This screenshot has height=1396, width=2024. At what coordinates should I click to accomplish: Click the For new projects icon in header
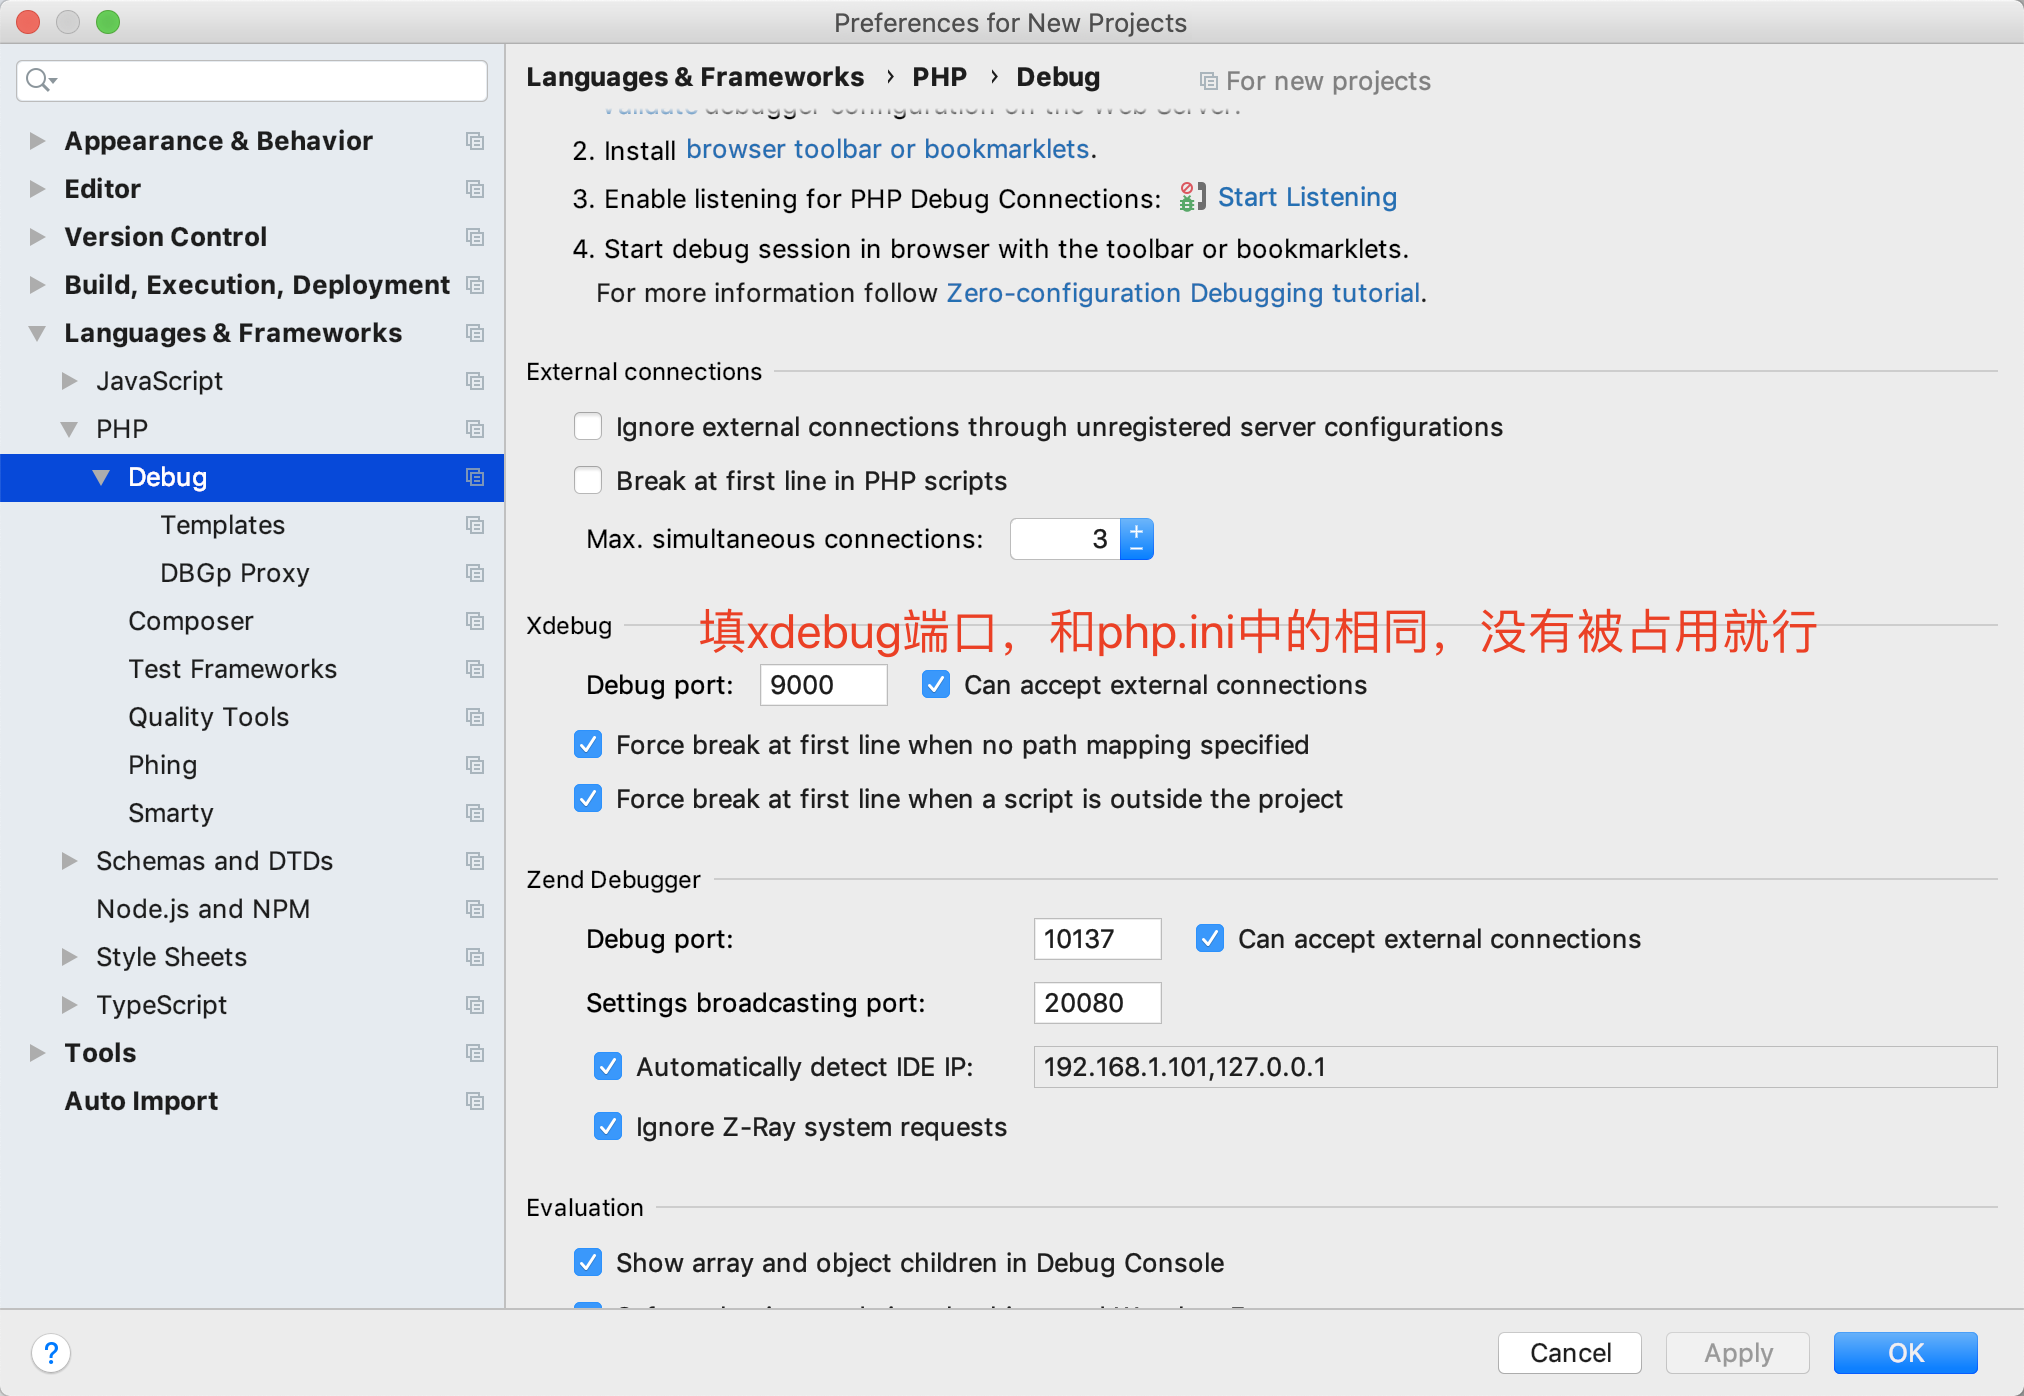click(1208, 81)
